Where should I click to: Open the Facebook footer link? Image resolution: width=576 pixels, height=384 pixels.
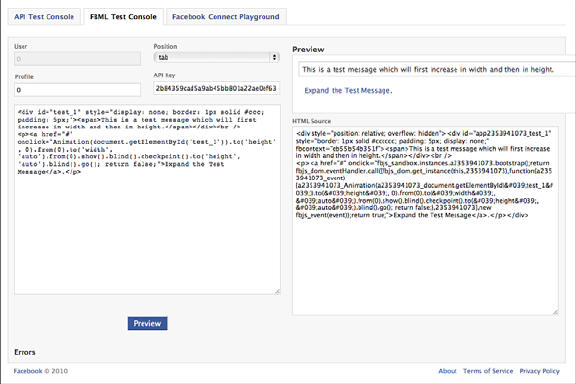[x=28, y=371]
